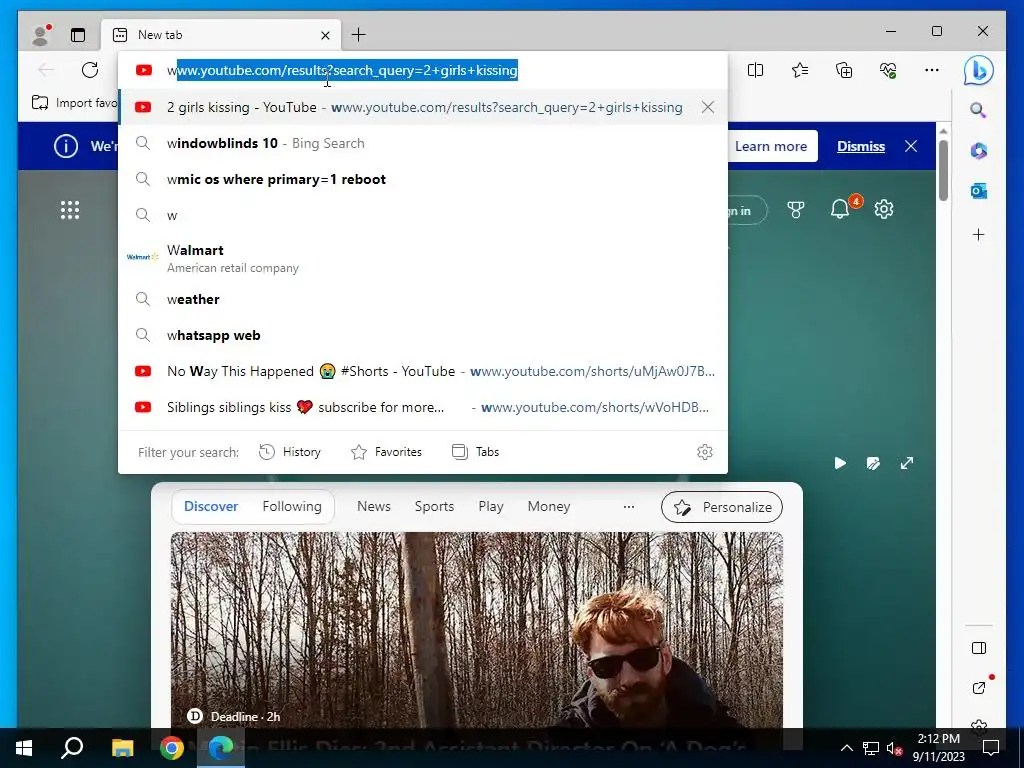The height and width of the screenshot is (768, 1024).
Task: Open Siblings siblings kiss Shorts suggestion
Action: (423, 407)
